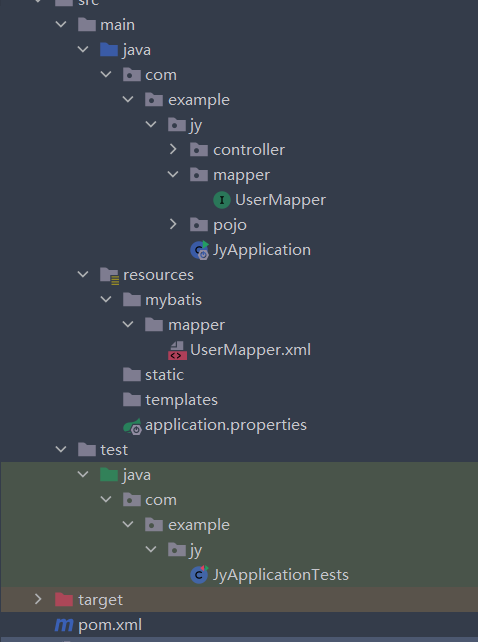Expand the pojo package
Screen dimensions: 478x642
[173, 224]
